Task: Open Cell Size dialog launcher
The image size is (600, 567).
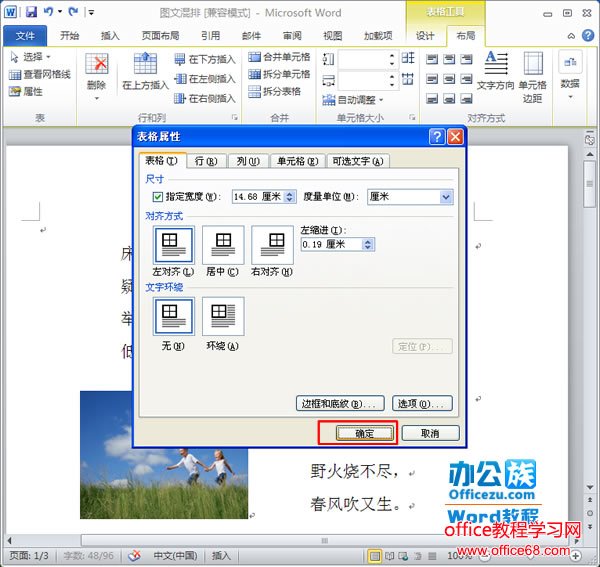Action: pos(412,117)
